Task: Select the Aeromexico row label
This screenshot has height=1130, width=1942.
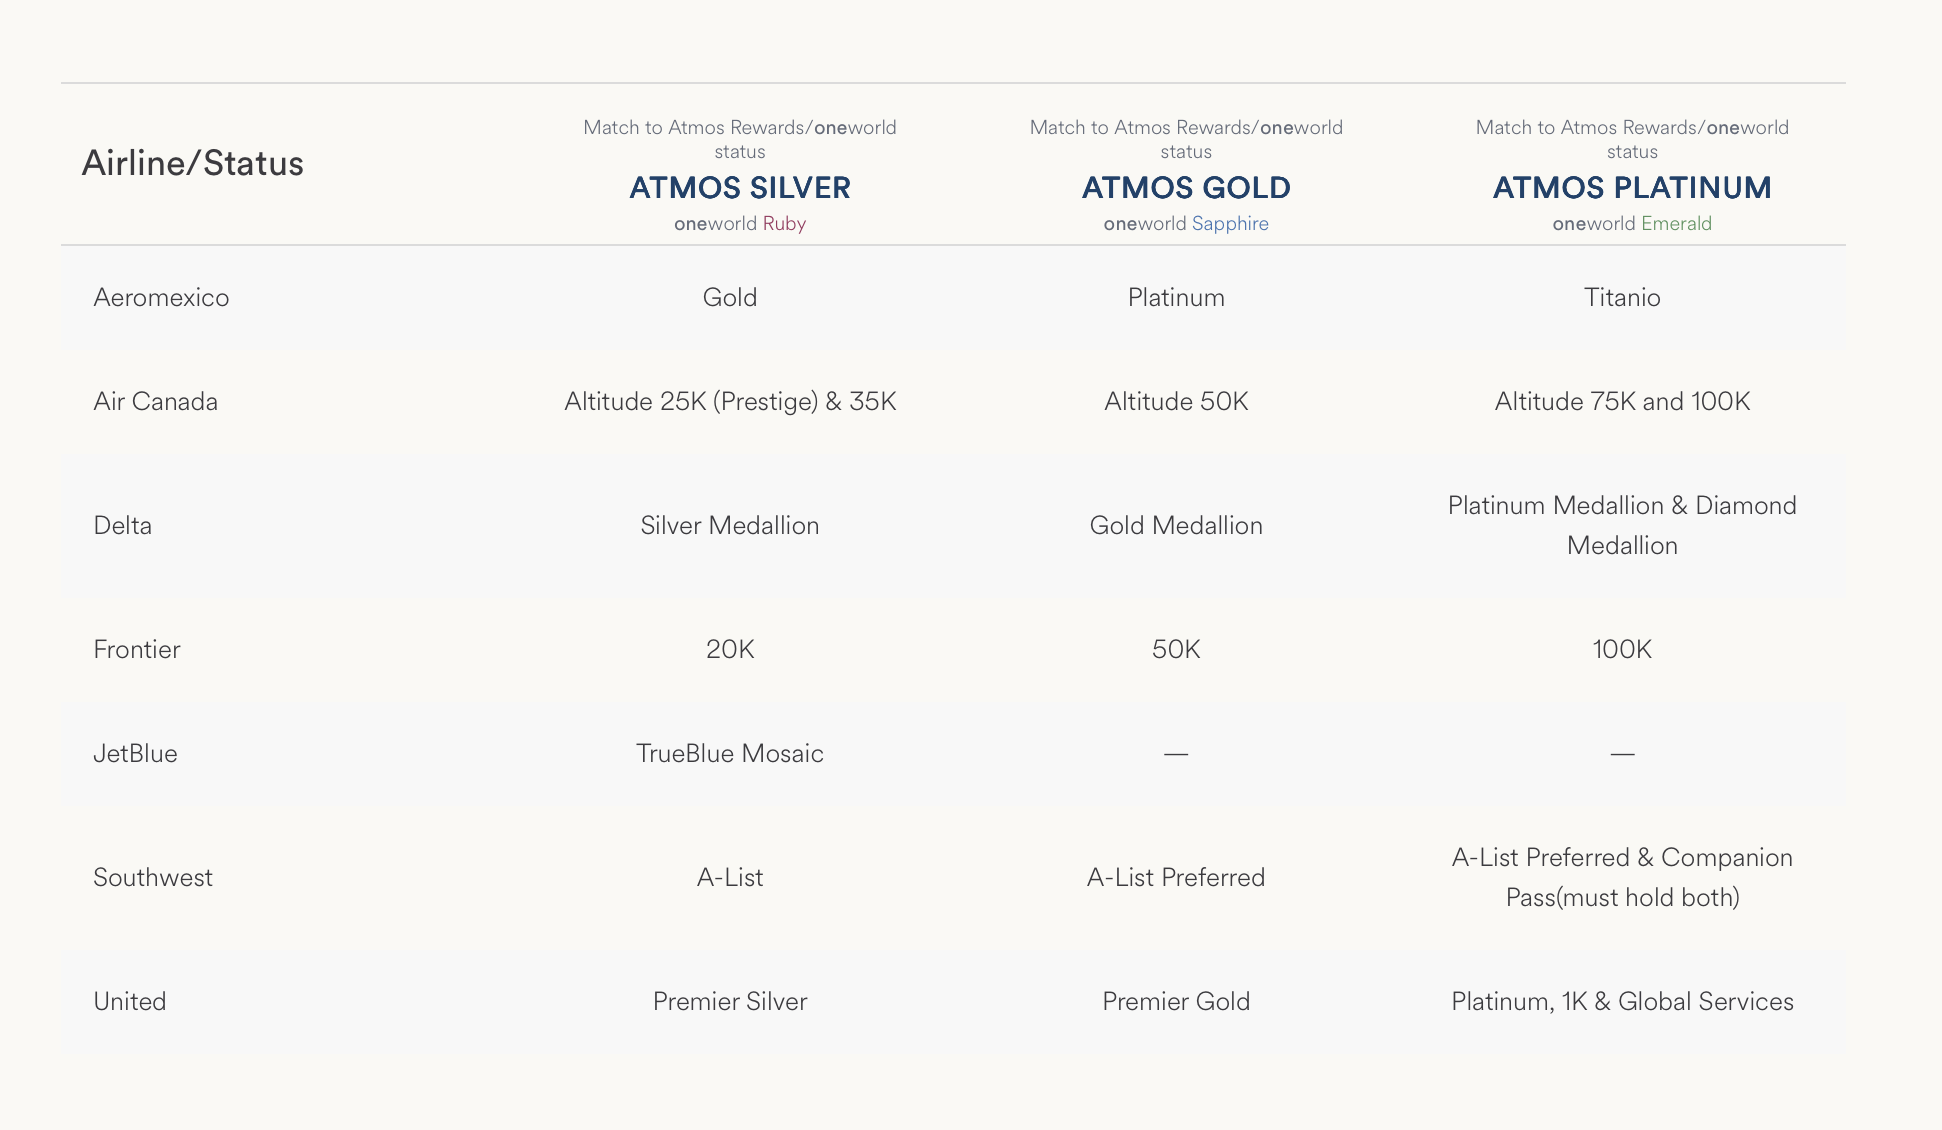Action: click(161, 297)
